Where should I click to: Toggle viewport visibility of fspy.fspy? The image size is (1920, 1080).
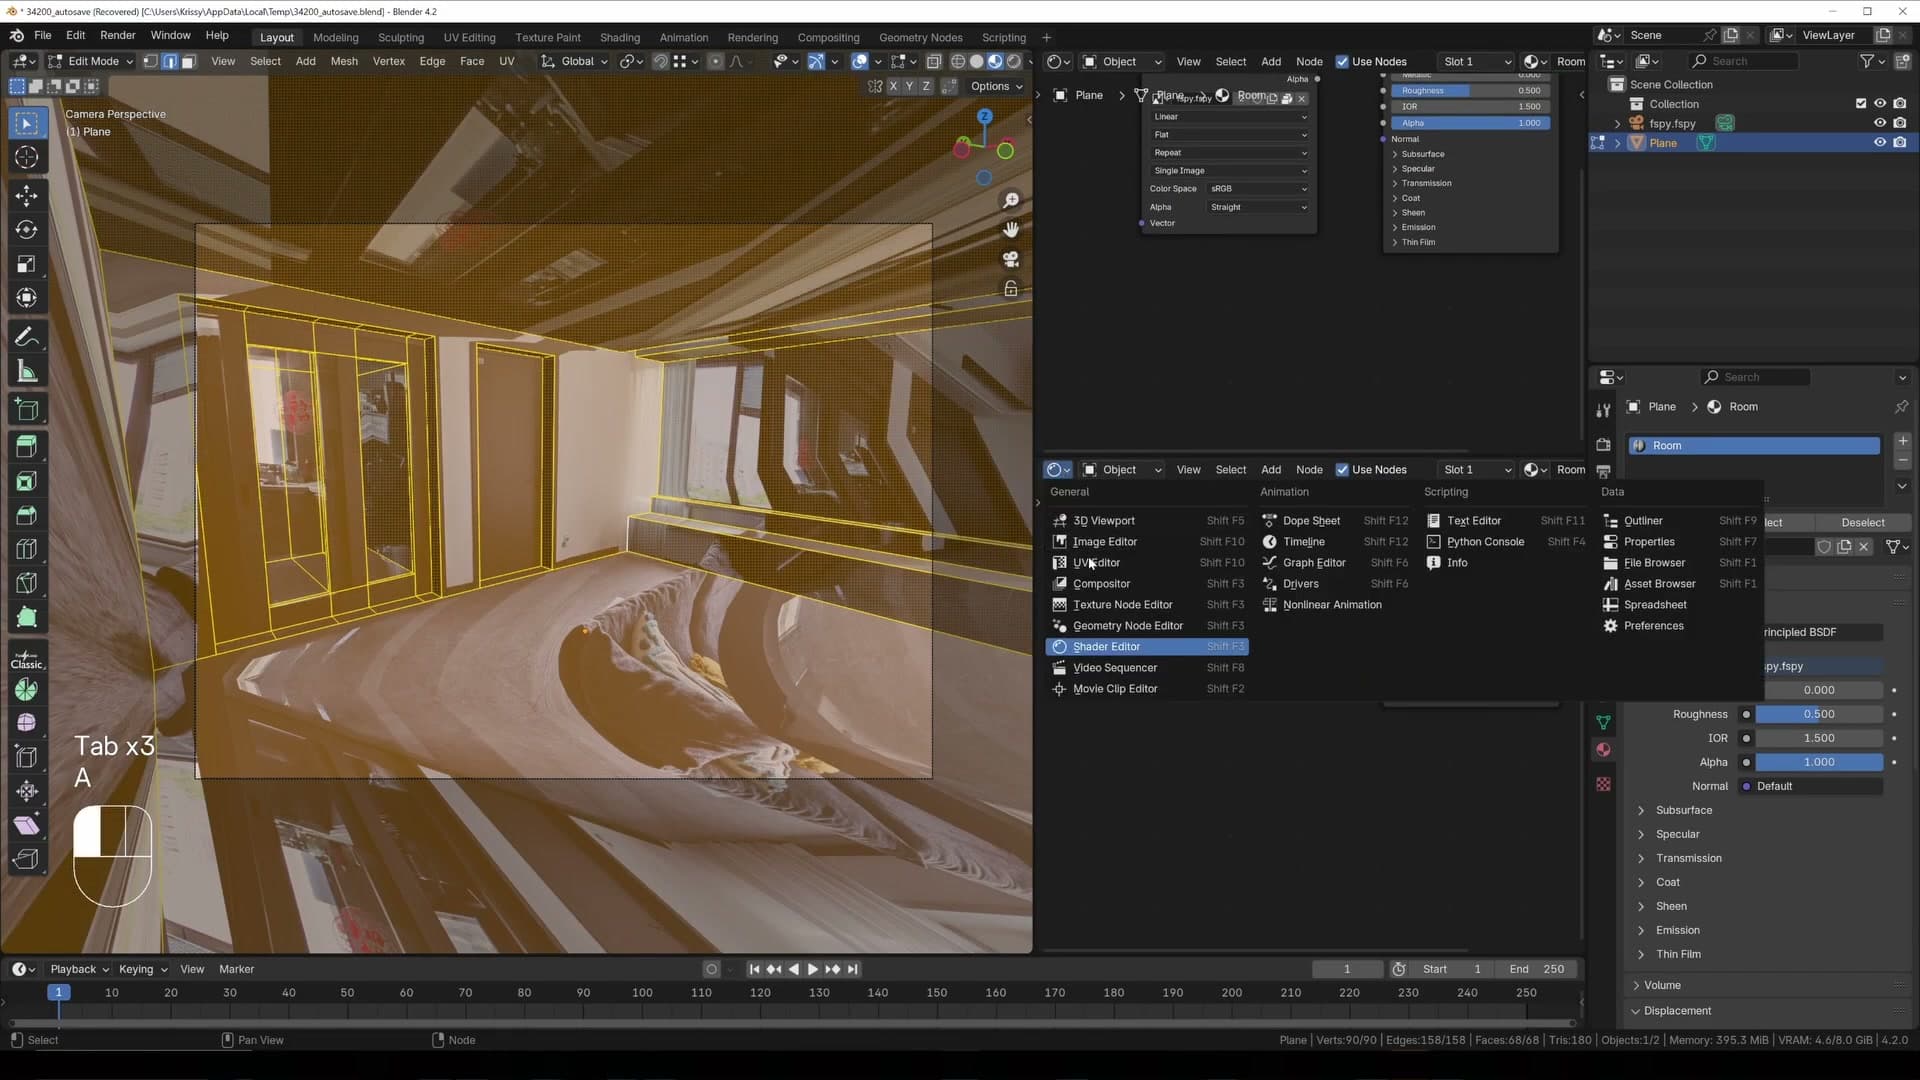tap(1880, 124)
